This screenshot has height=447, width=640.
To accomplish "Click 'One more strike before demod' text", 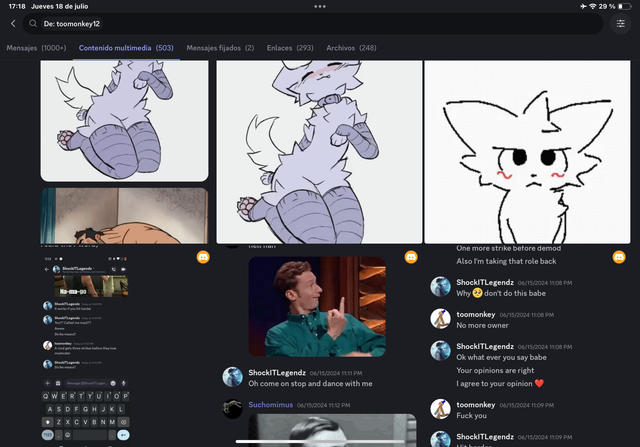I will point(509,248).
